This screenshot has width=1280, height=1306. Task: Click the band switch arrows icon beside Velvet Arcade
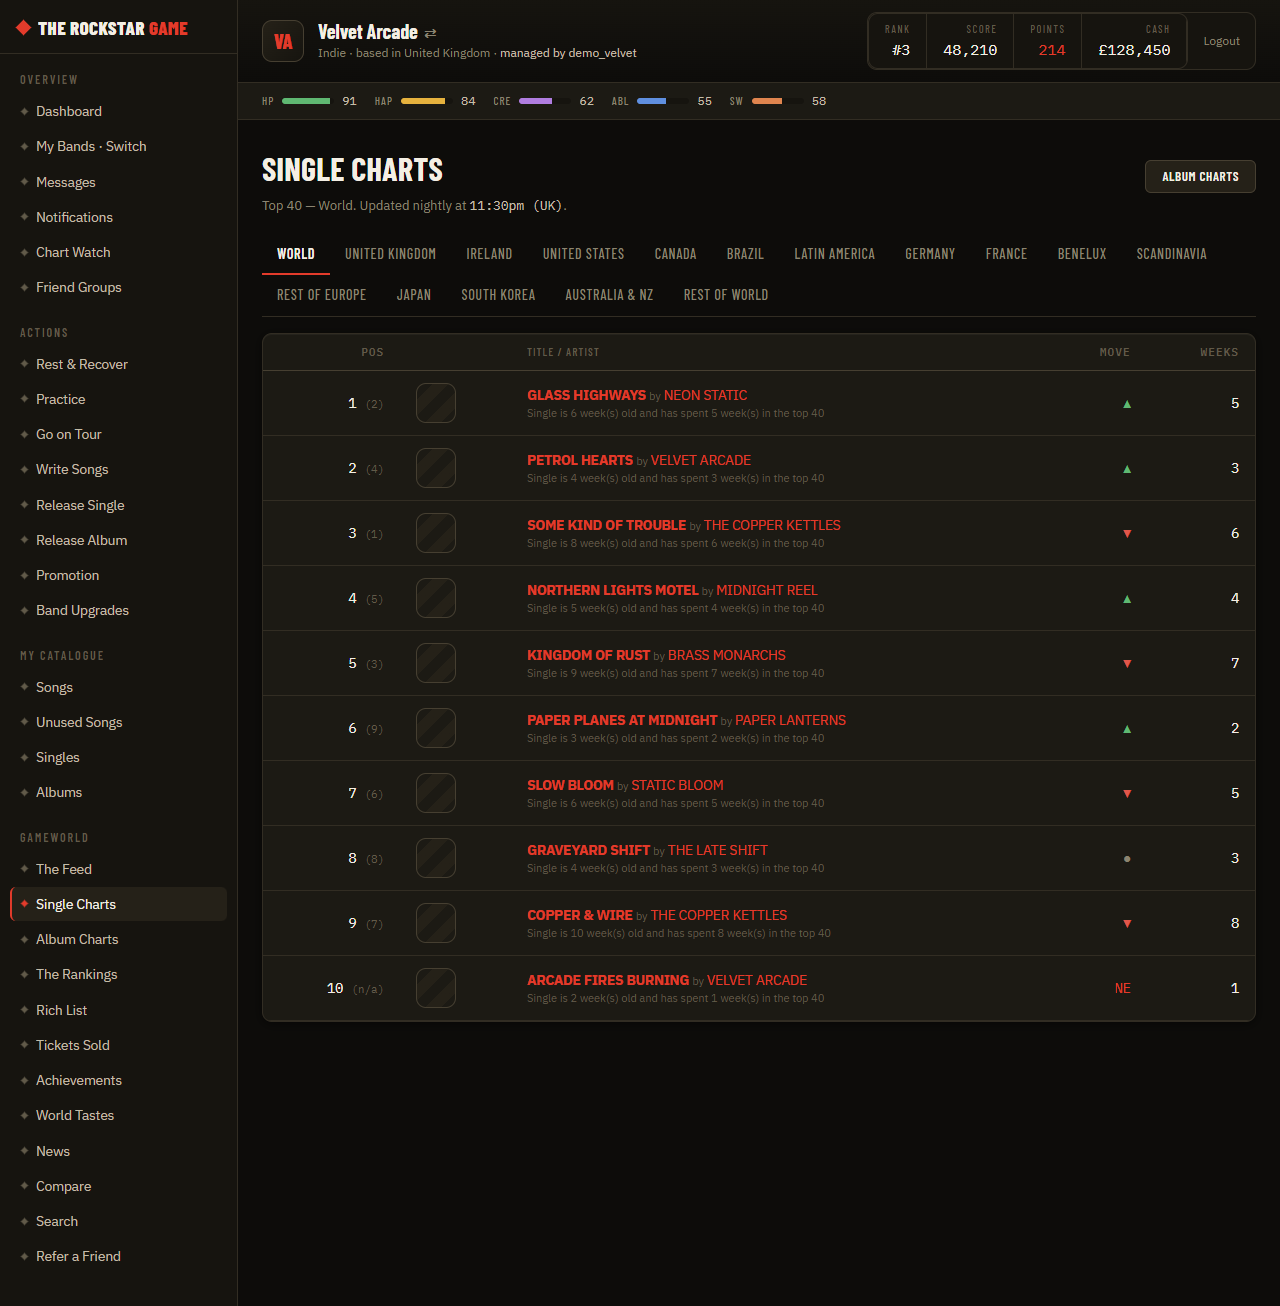[x=430, y=33]
